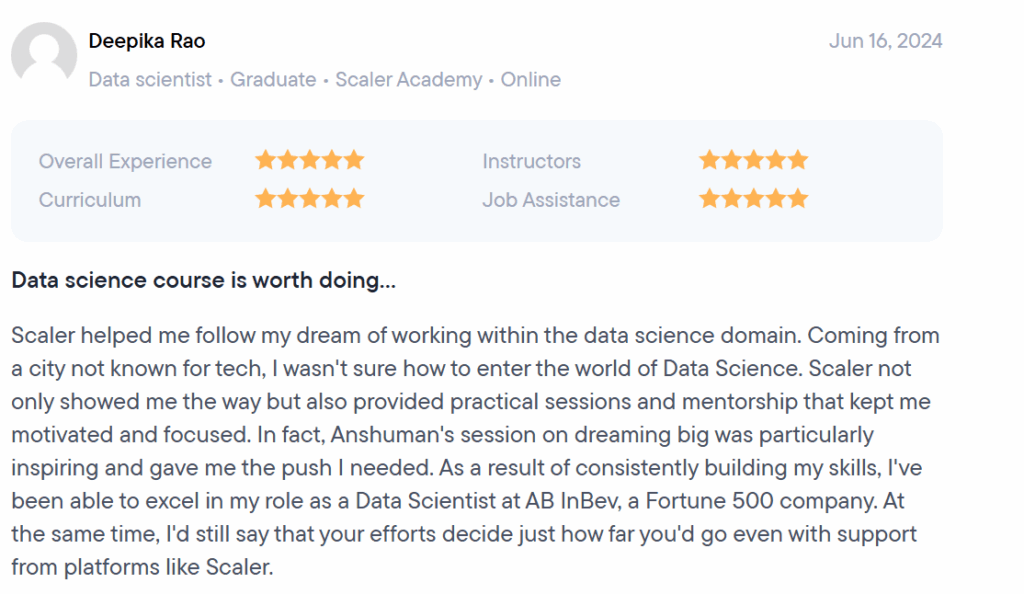Click Deepika Rao's profile avatar icon
Screen dimensions: 1024x594
pyautogui.click(x=44, y=55)
